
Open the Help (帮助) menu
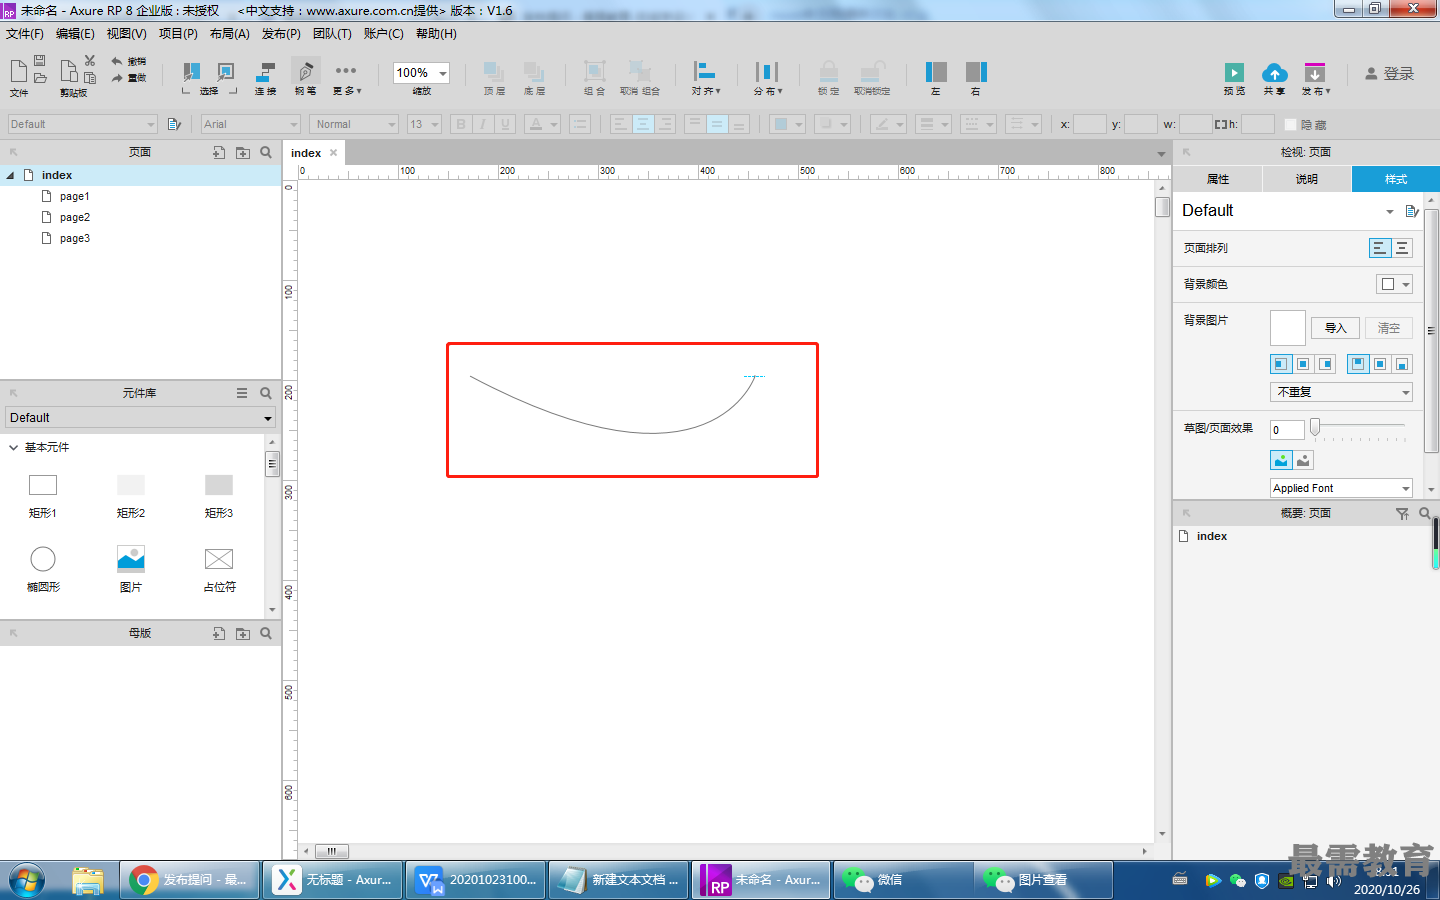pos(436,34)
